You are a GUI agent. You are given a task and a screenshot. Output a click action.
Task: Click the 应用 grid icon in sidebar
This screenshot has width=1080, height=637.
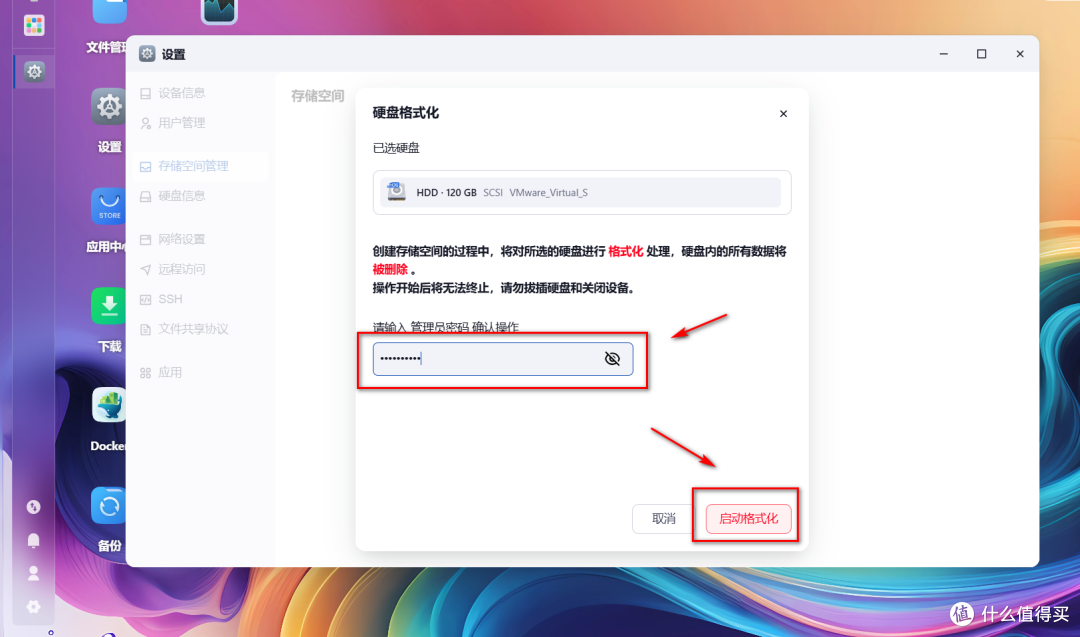(145, 373)
